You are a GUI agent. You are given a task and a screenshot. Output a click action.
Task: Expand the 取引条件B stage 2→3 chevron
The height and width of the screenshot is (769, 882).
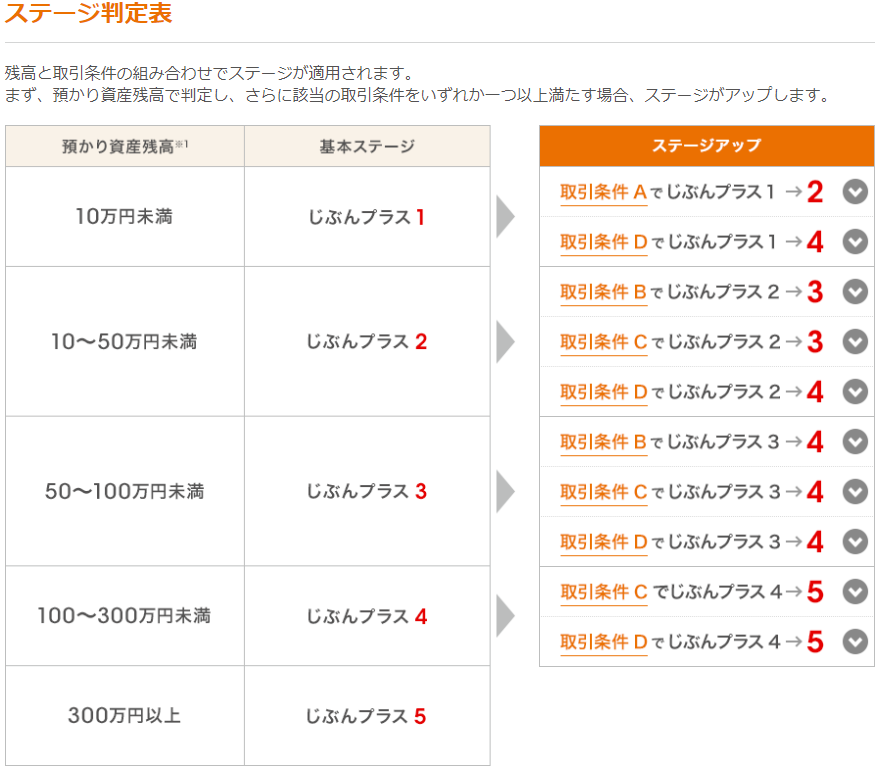854,292
